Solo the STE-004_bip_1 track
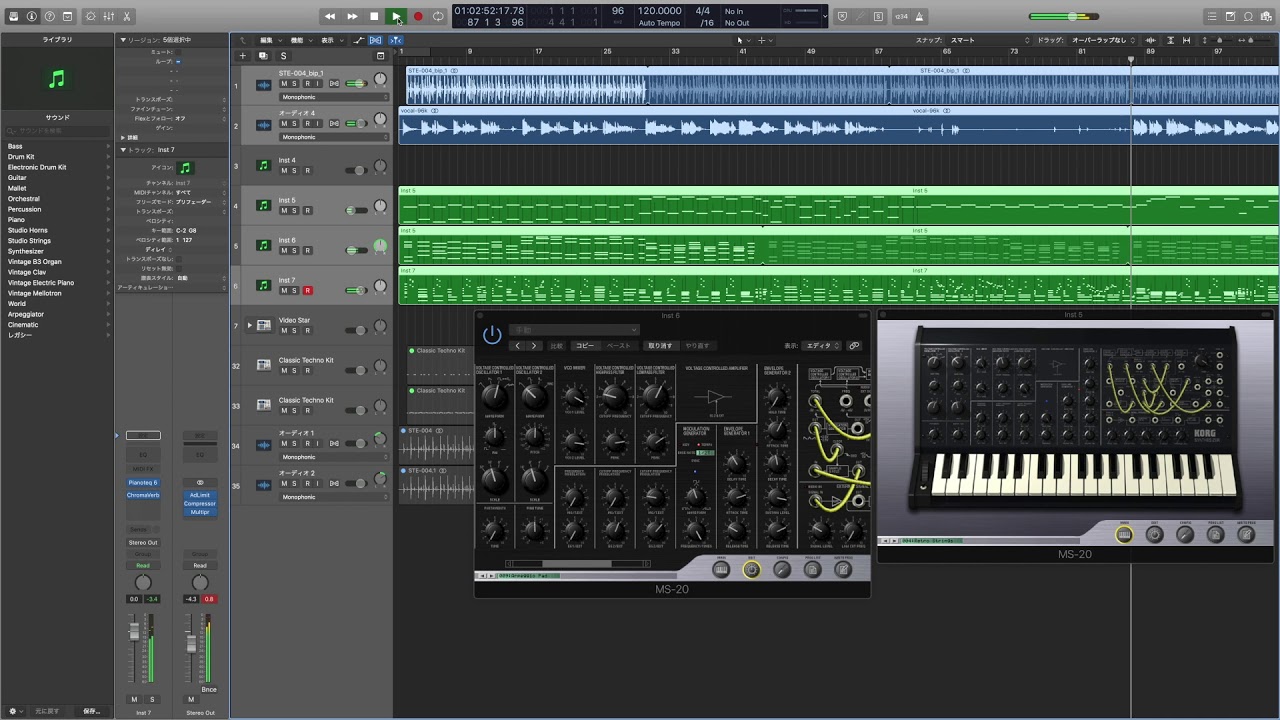The image size is (1280, 720). tap(296, 84)
